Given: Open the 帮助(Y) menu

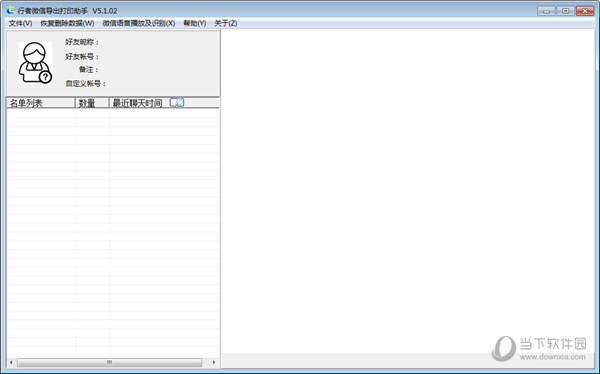Looking at the screenshot, I should [x=195, y=23].
